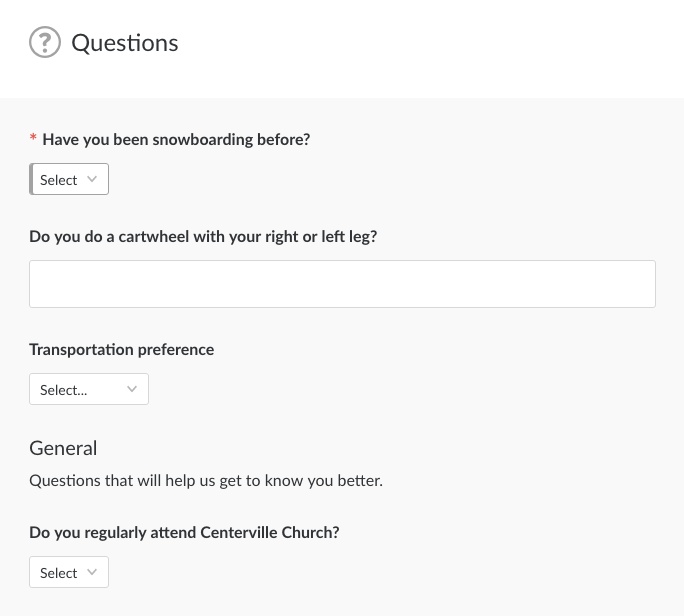This screenshot has width=684, height=616.
Task: Click the 'Have you been snowboarding before?' label
Action: pyautogui.click(x=176, y=140)
